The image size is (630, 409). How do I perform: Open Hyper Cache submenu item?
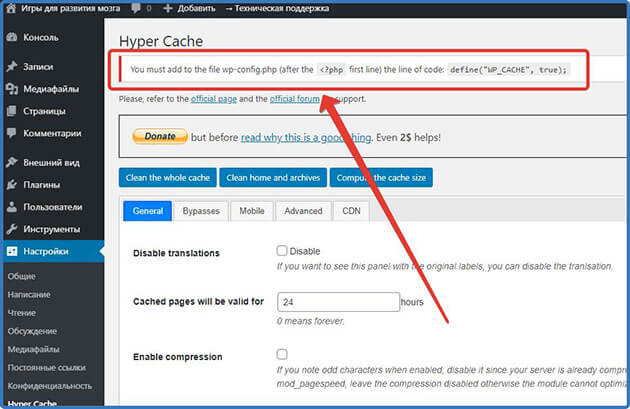32,403
